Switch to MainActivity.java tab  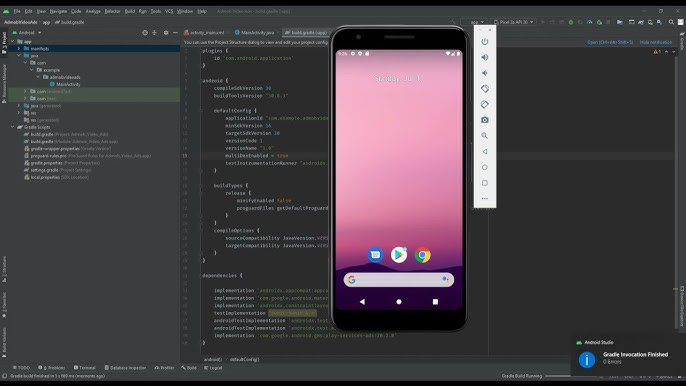coord(255,33)
